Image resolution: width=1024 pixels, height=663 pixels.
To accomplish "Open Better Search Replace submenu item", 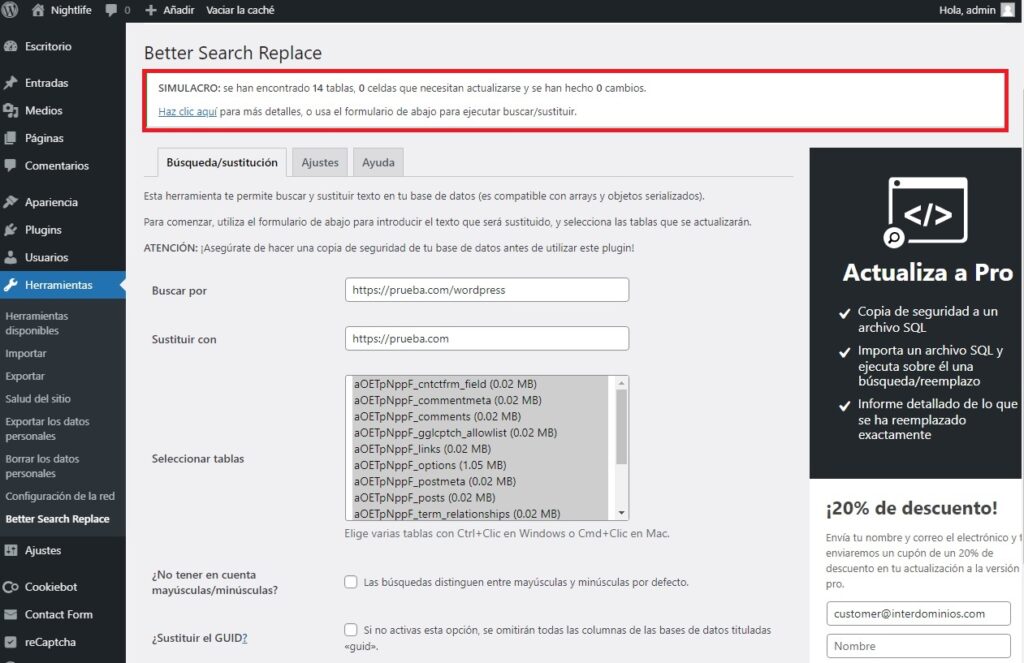I will point(57,519).
